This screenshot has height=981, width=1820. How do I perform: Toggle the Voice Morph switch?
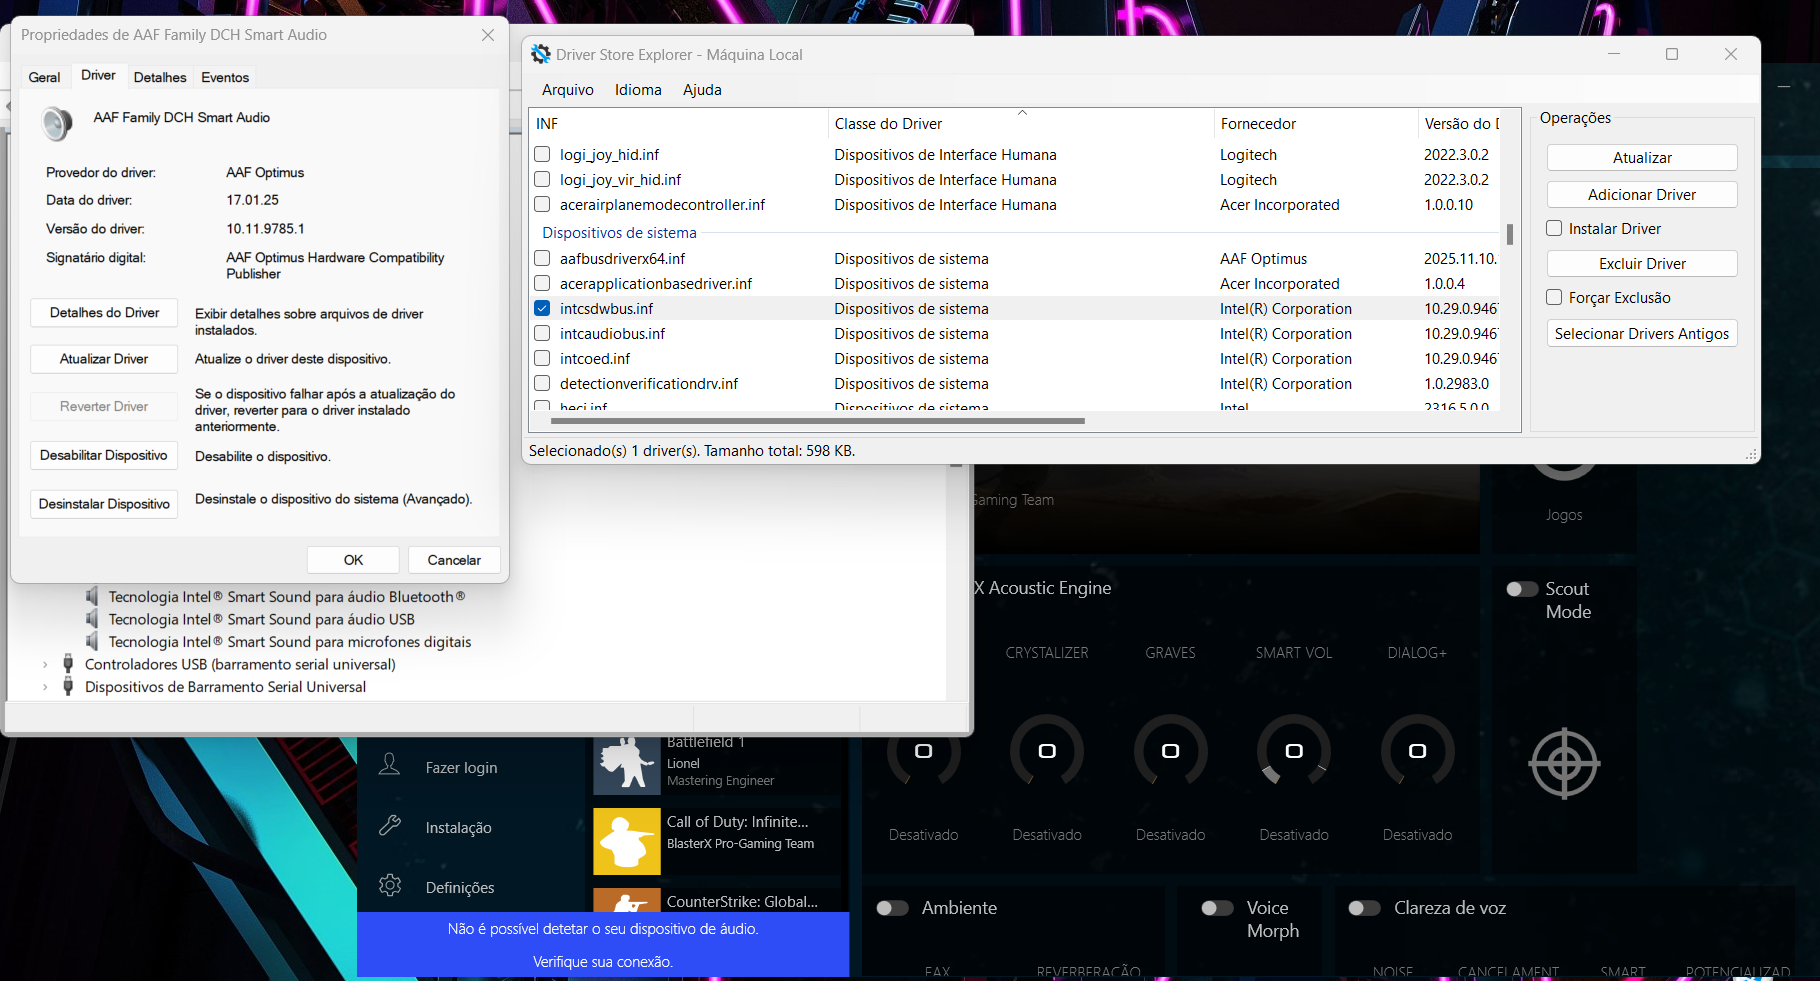click(1217, 908)
